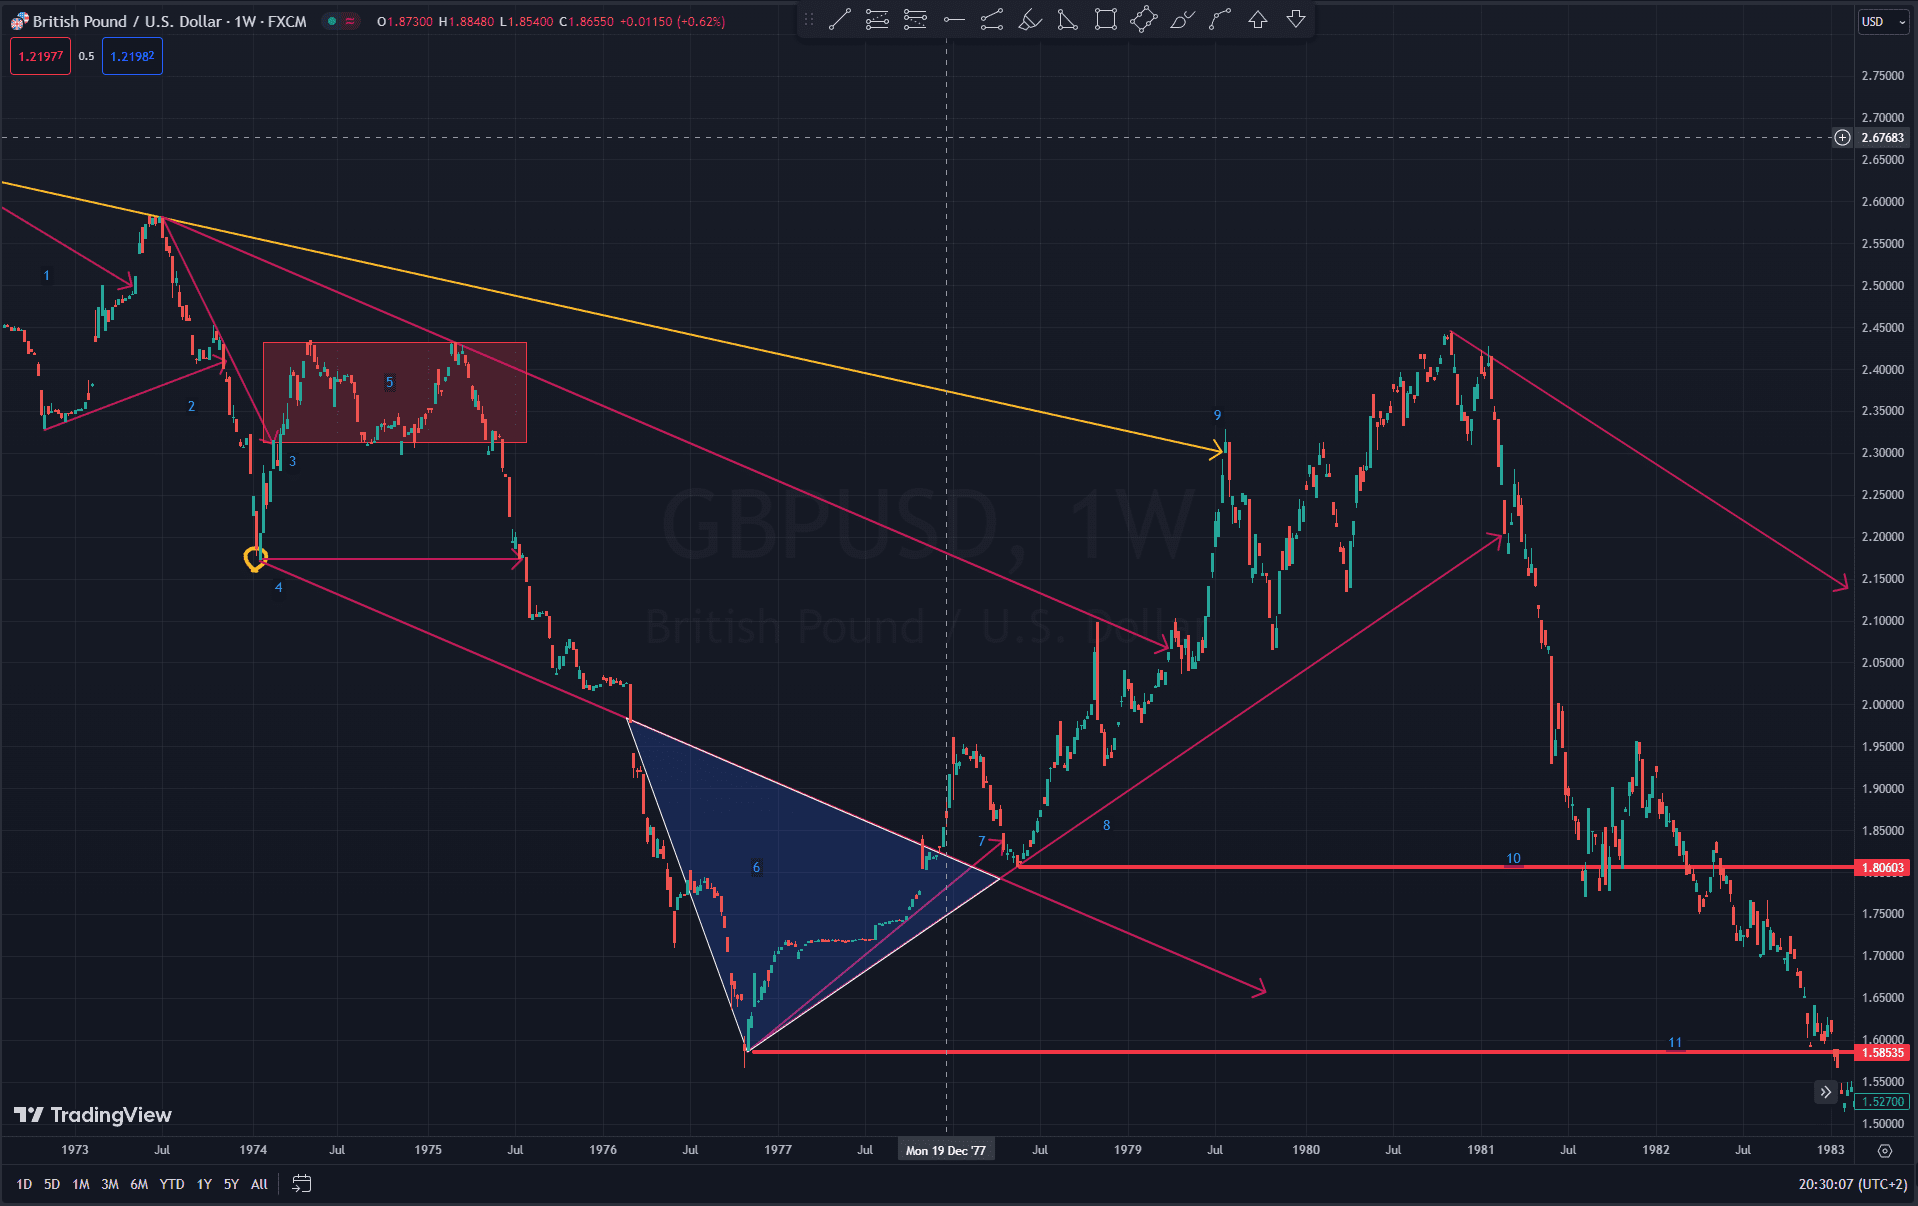Grab the favorites toolbar drag handle
This screenshot has height=1206, width=1918.
pyautogui.click(x=809, y=20)
